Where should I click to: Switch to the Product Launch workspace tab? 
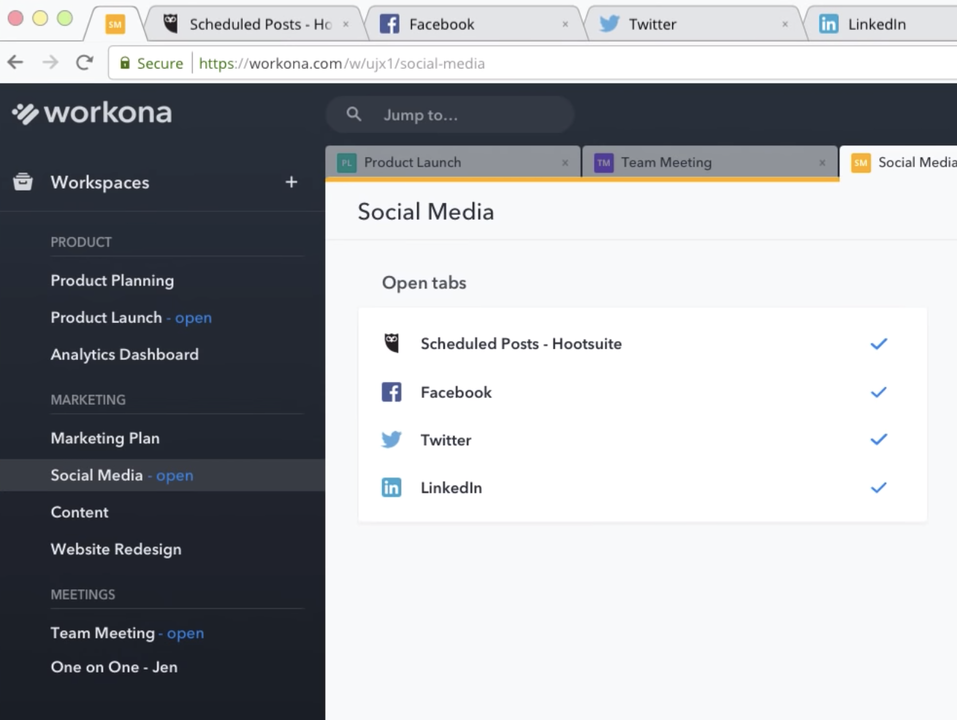pyautogui.click(x=453, y=163)
